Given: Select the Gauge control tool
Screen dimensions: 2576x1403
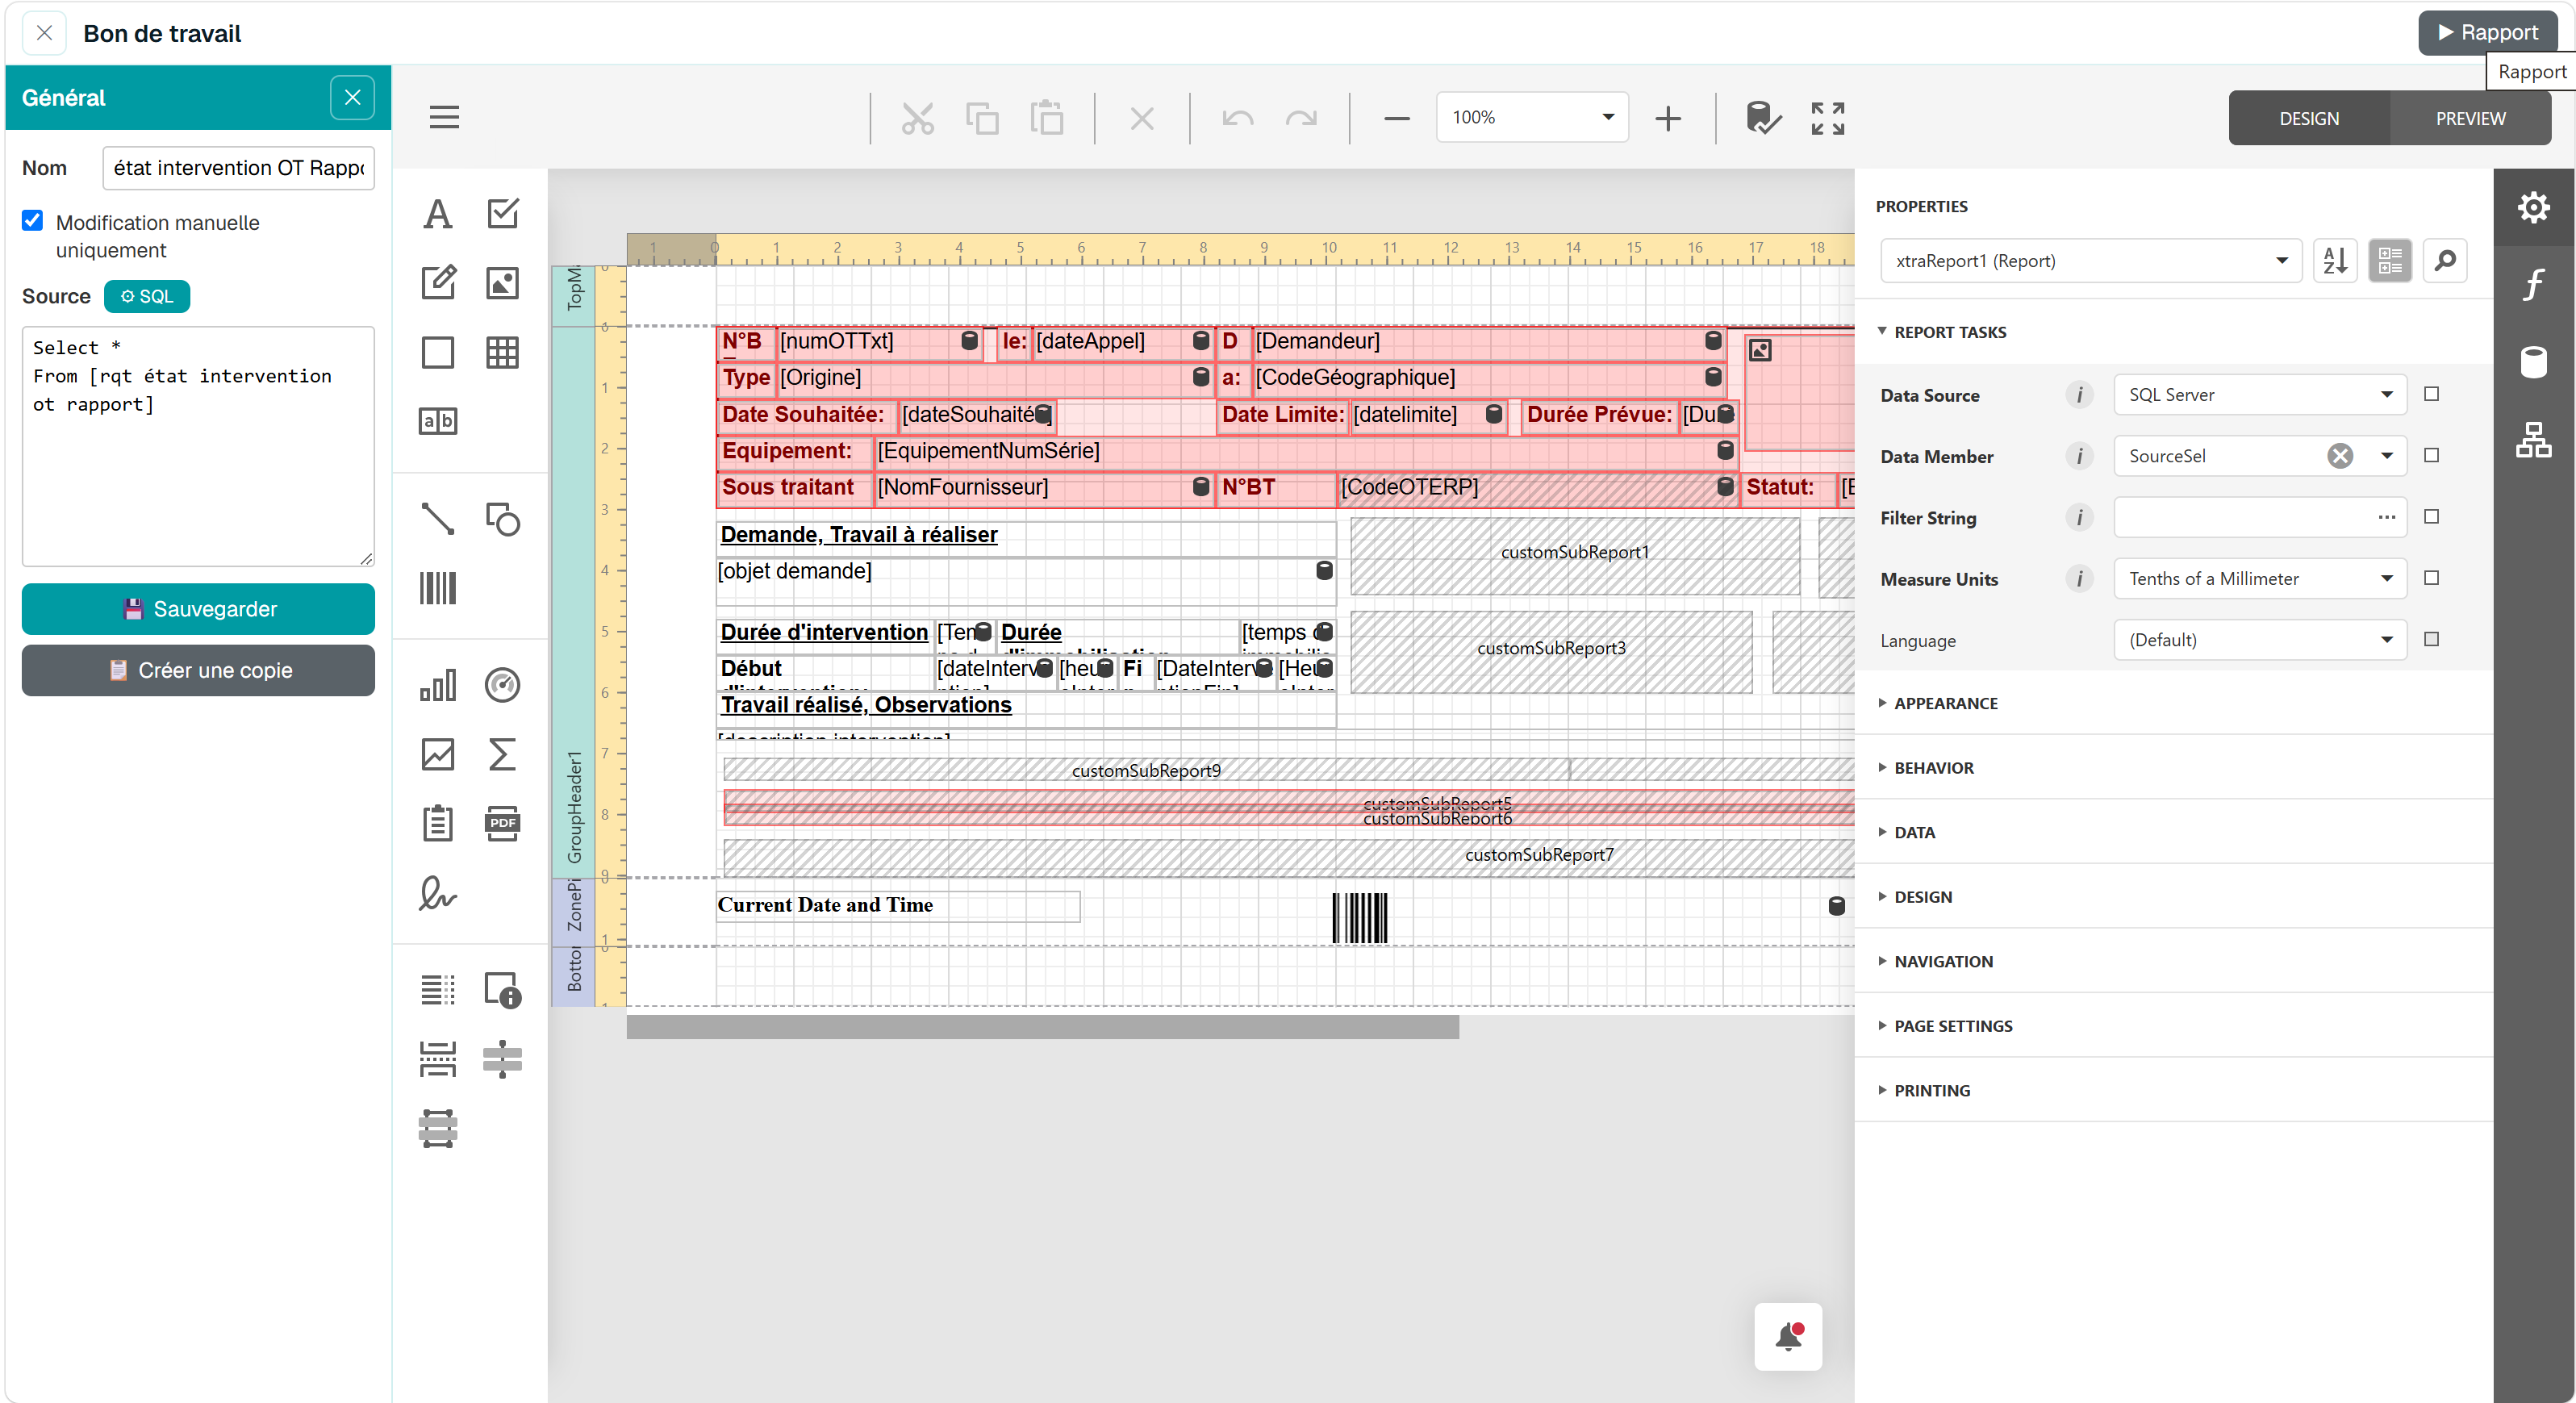Looking at the screenshot, I should [x=502, y=685].
